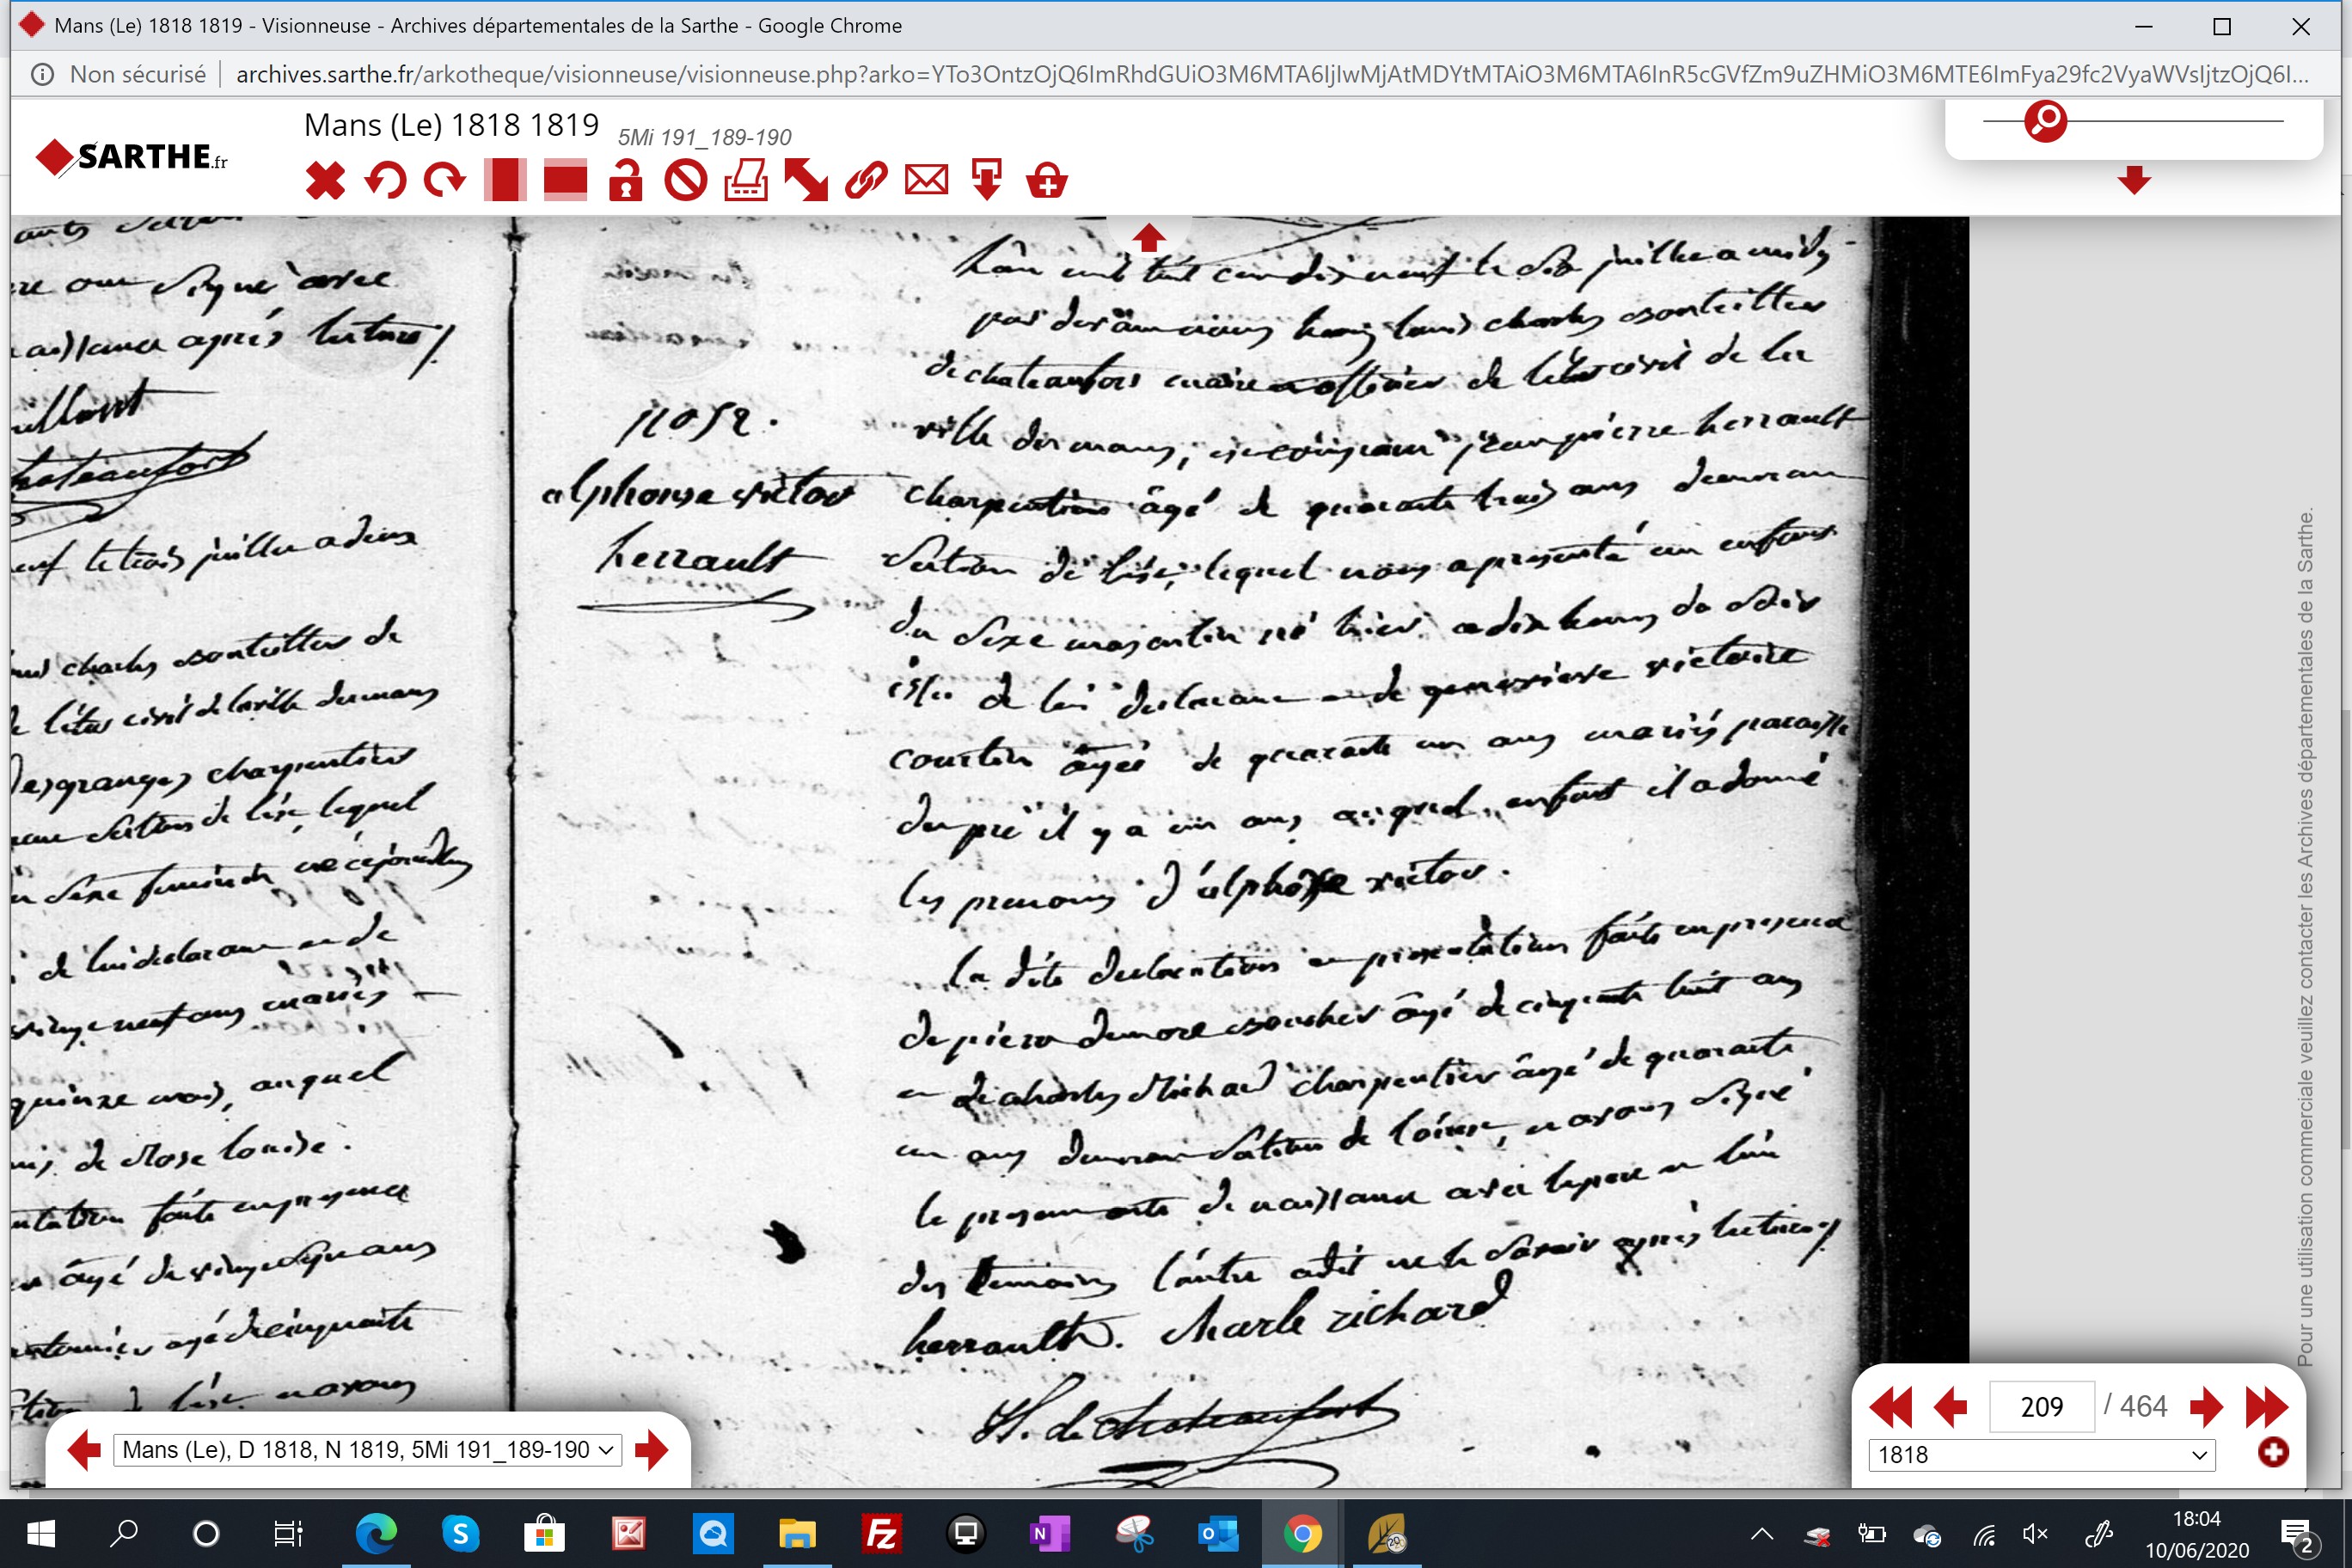
Task: Click the fullscreen diagonal arrows icon
Action: pyautogui.click(x=806, y=181)
